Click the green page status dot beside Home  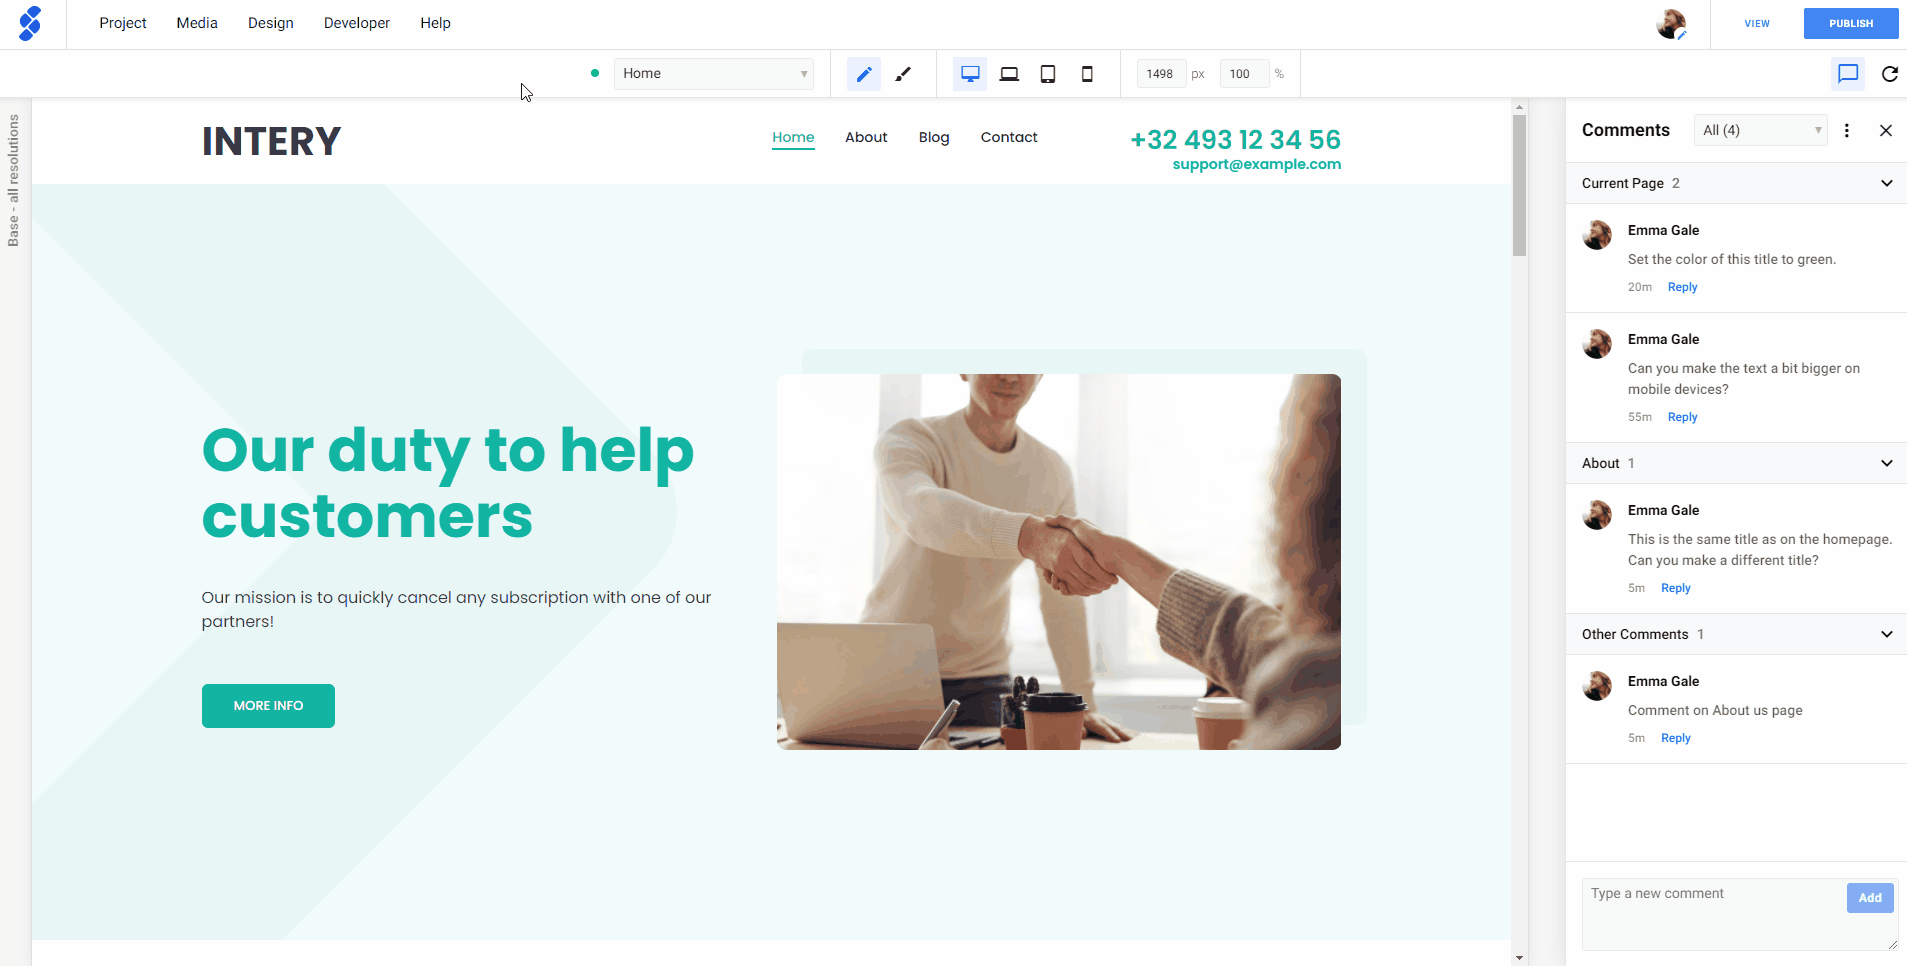(595, 73)
